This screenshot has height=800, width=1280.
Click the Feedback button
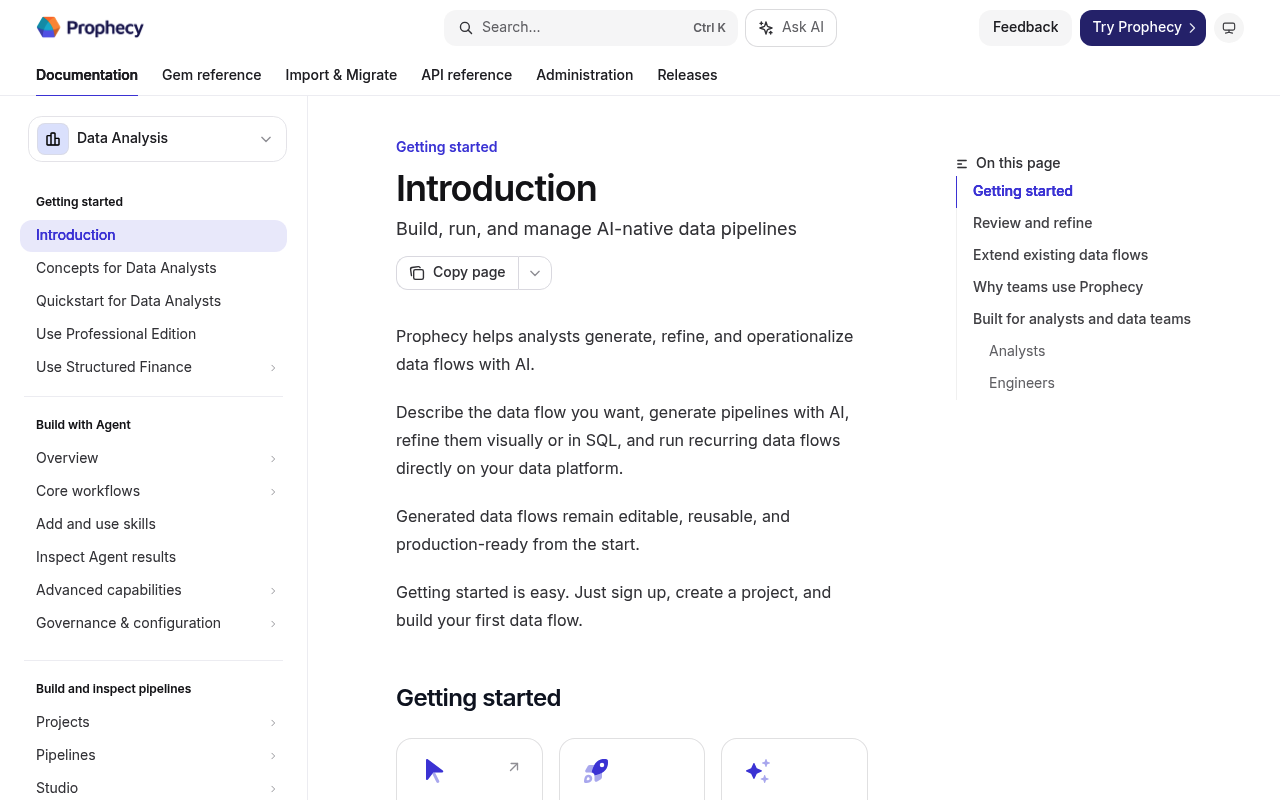click(1025, 28)
